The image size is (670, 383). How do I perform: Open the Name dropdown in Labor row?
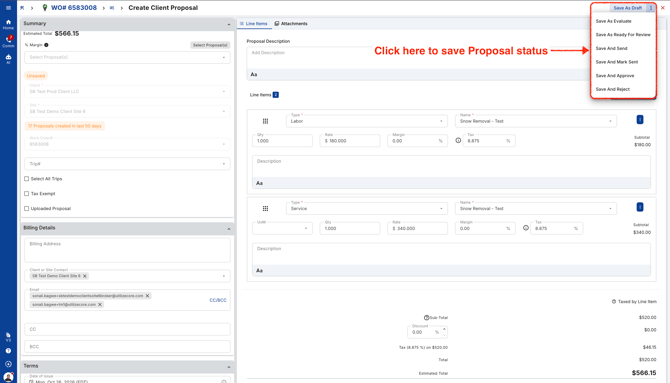tap(536, 121)
